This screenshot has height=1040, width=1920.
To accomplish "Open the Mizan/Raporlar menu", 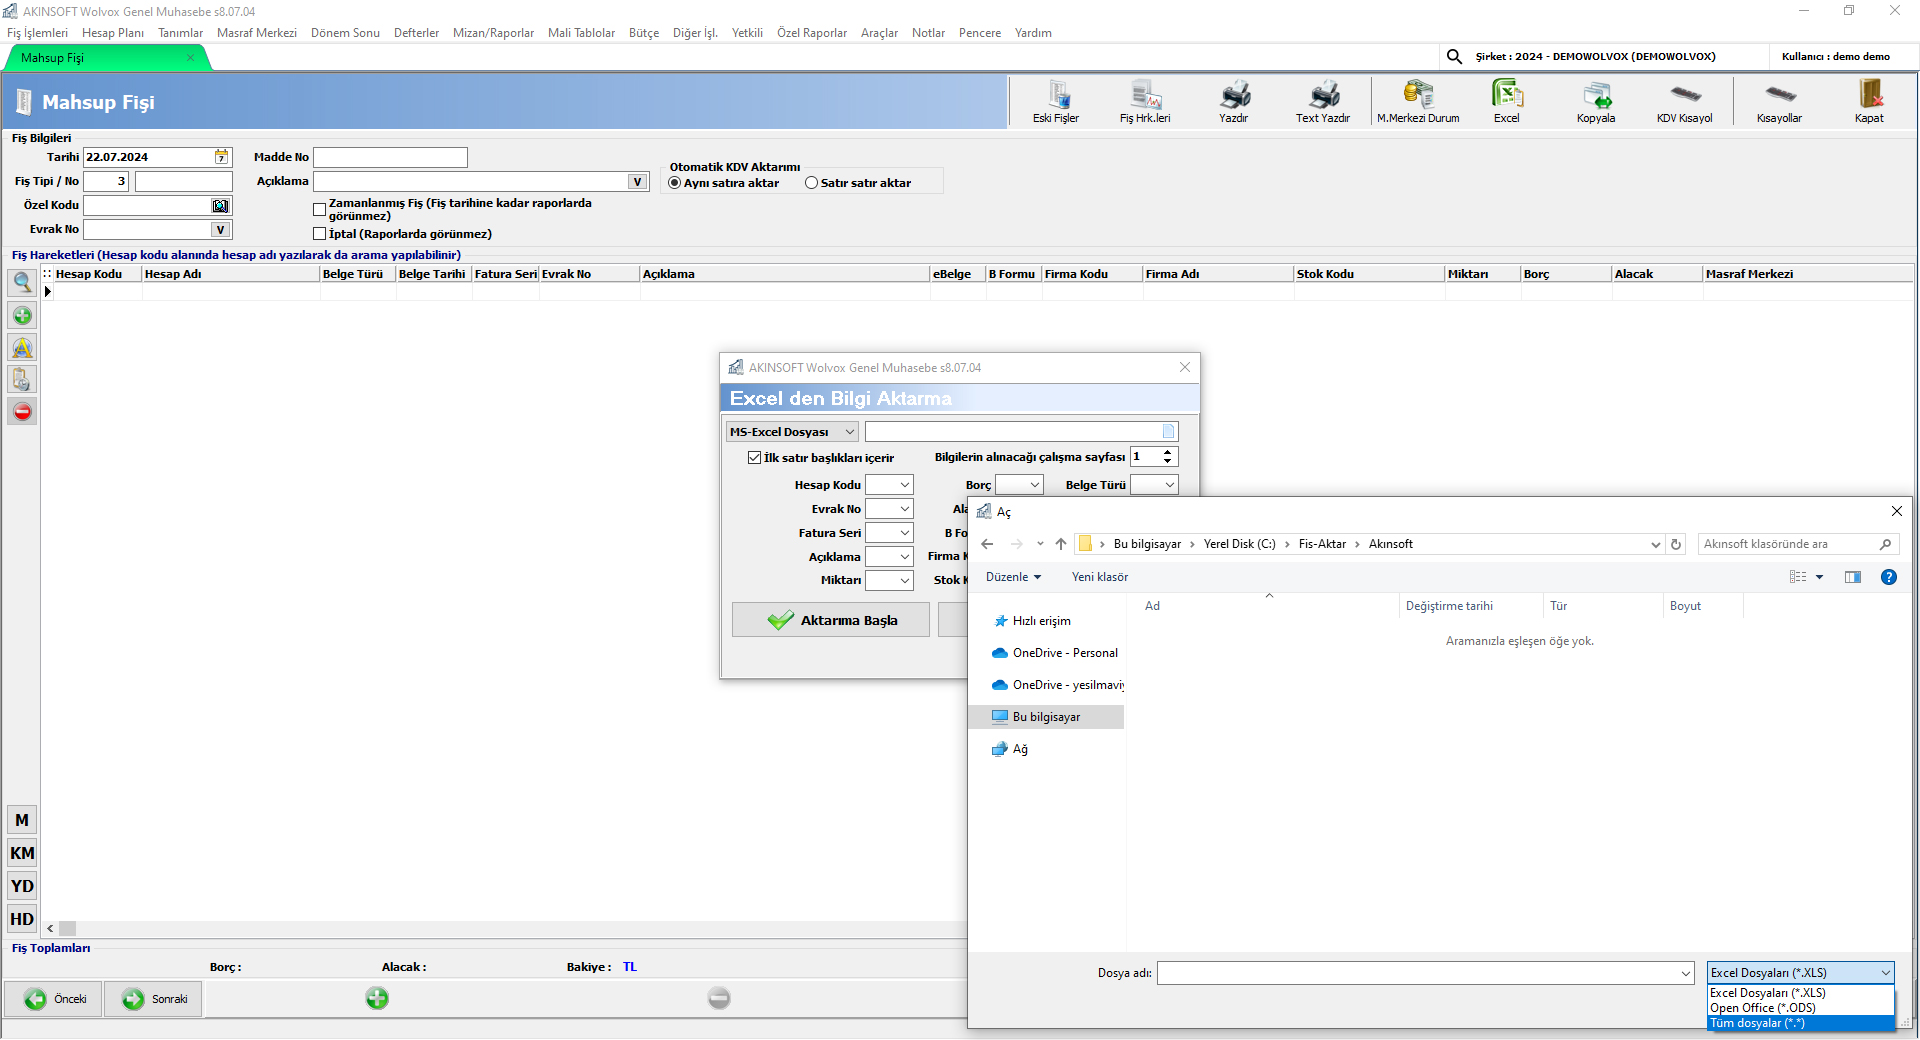I will (493, 33).
